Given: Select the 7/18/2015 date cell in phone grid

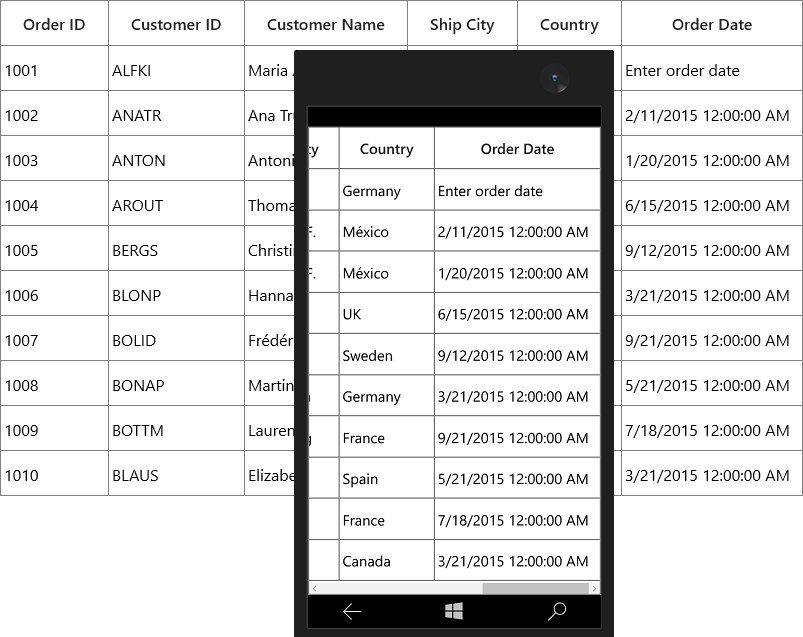Looking at the screenshot, I should click(517, 519).
